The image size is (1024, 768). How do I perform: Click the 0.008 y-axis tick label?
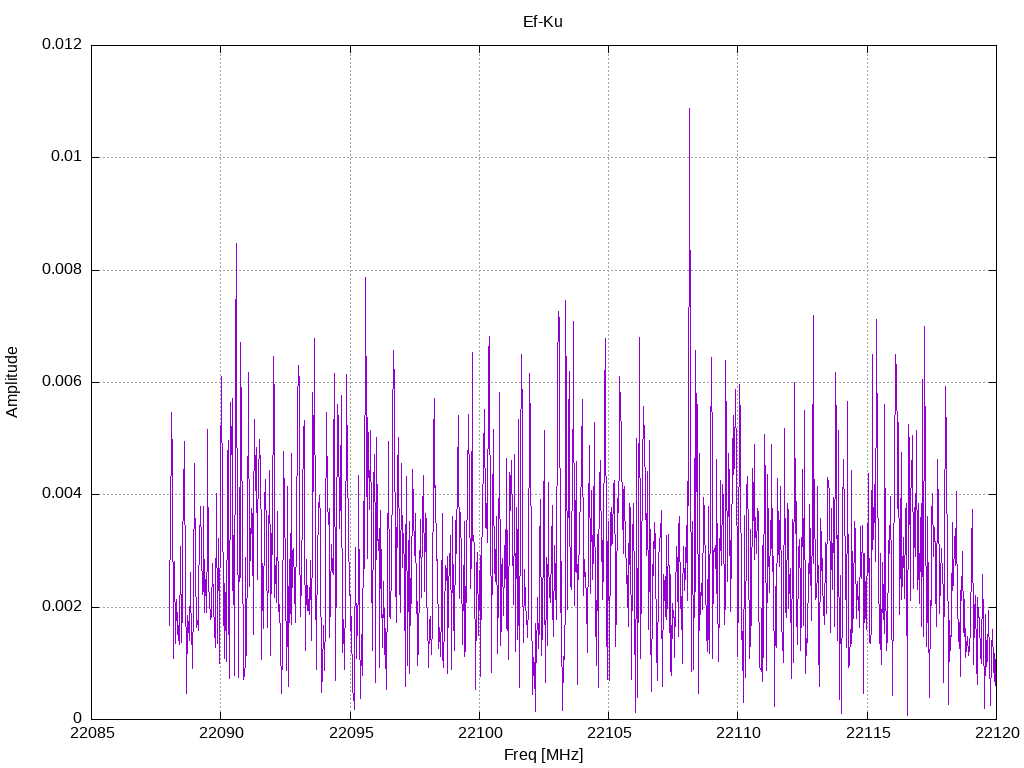point(62,270)
